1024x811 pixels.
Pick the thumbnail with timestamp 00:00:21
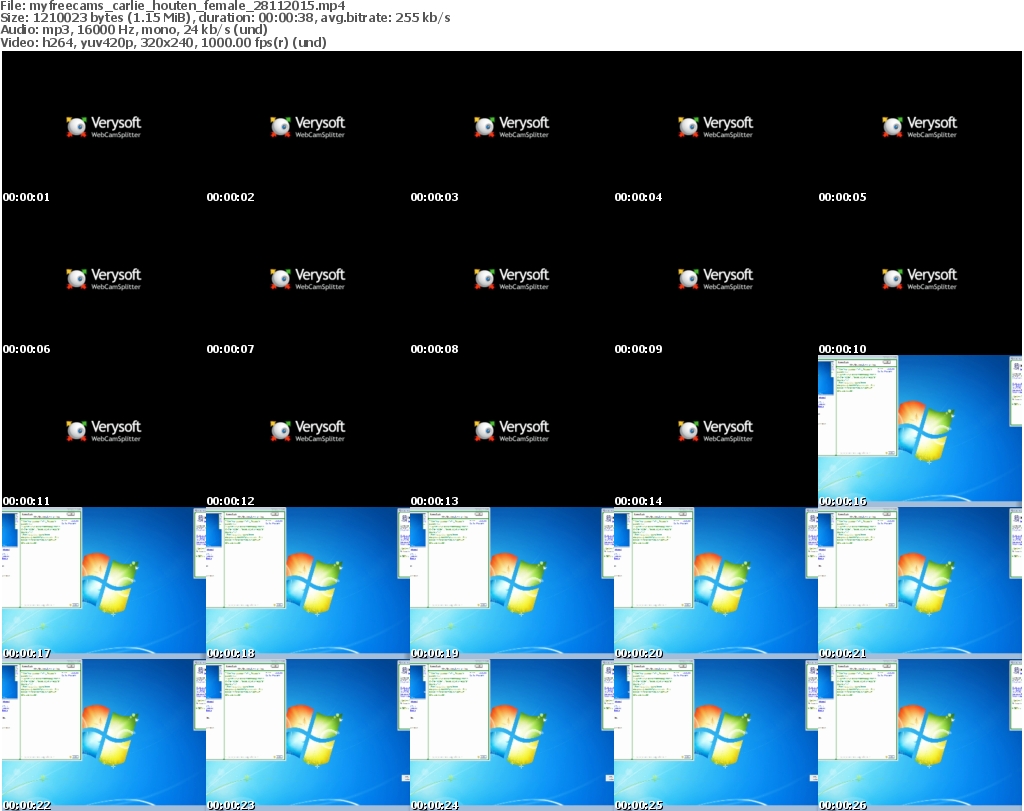(x=920, y=584)
